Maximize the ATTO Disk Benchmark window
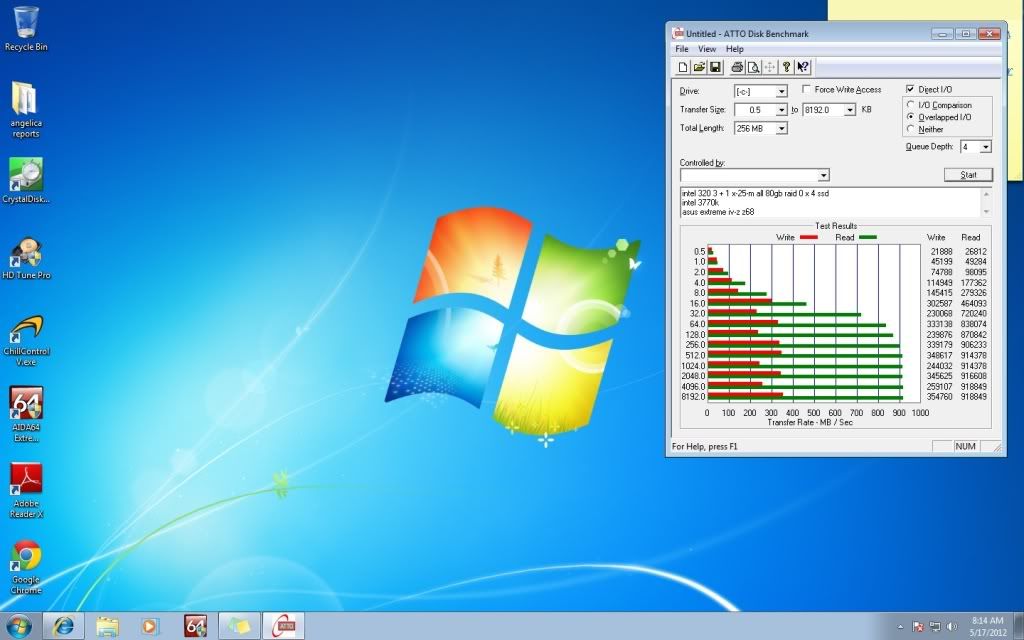This screenshot has width=1024, height=640. click(x=965, y=34)
